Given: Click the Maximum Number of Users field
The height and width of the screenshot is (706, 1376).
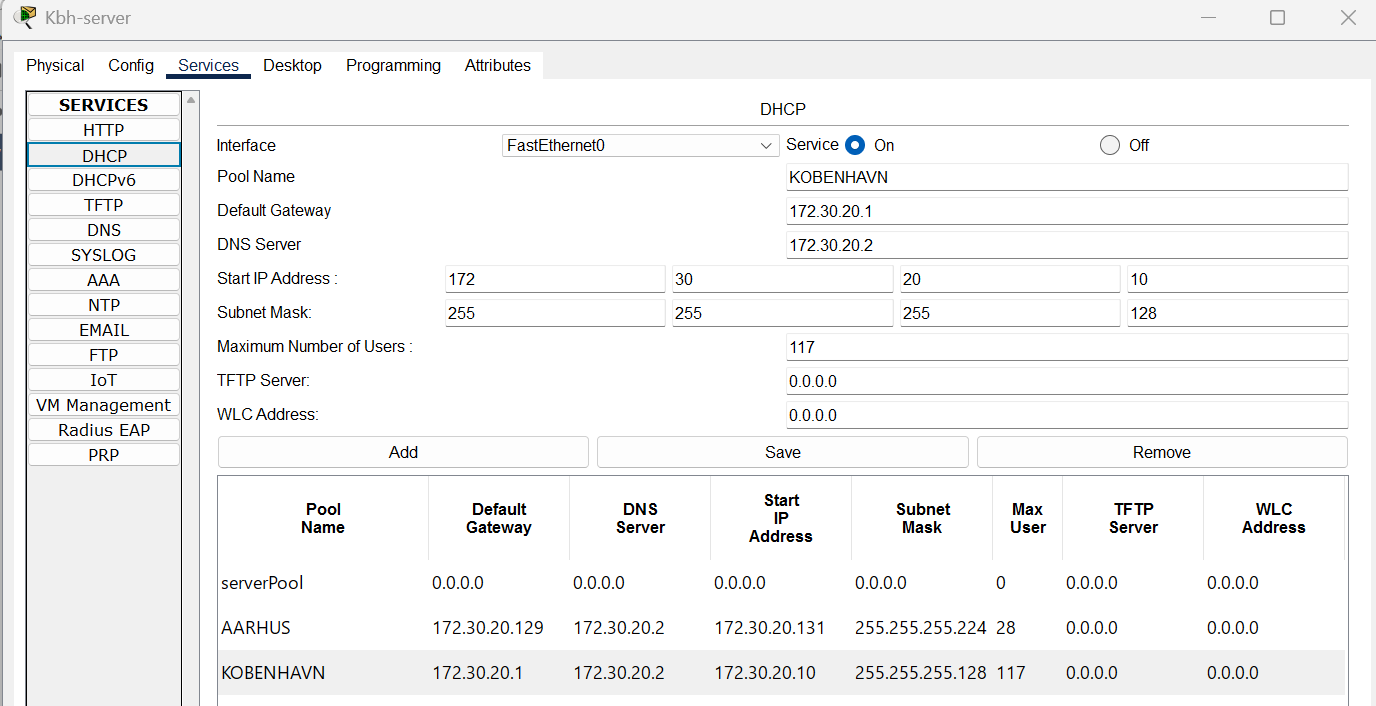Looking at the screenshot, I should pyautogui.click(x=1067, y=347).
